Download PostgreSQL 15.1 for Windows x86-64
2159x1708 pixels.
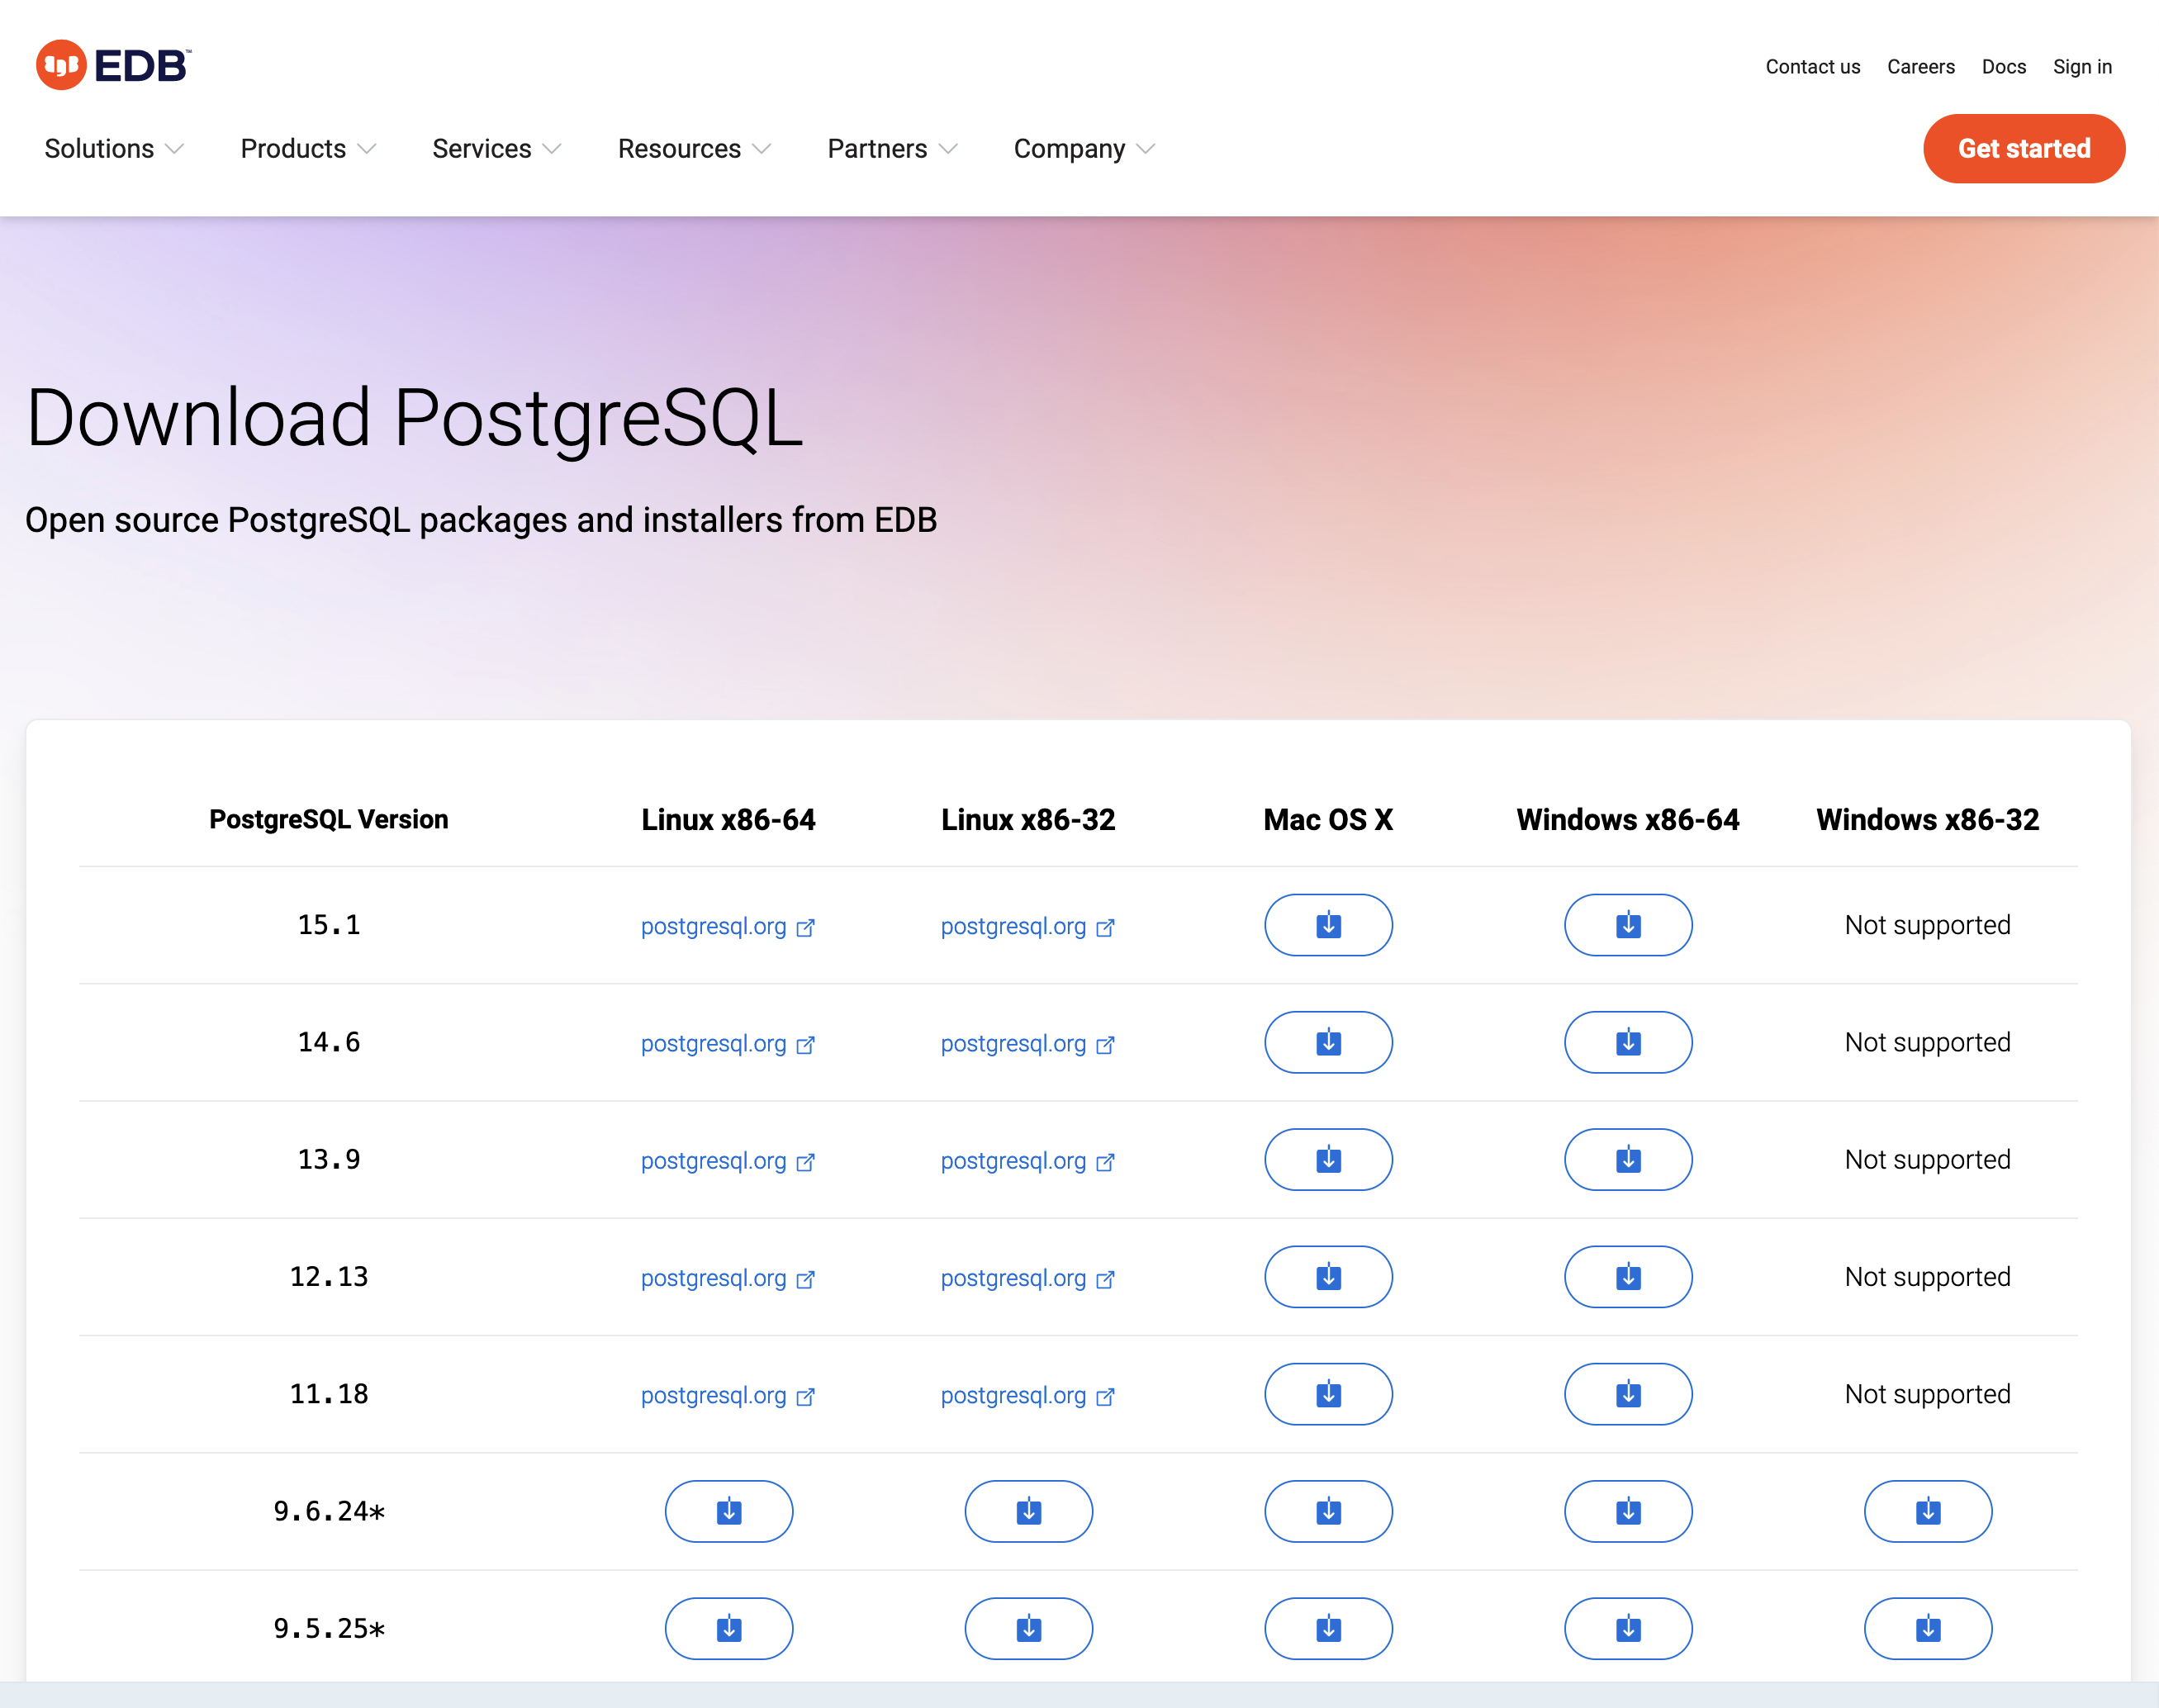(1627, 925)
